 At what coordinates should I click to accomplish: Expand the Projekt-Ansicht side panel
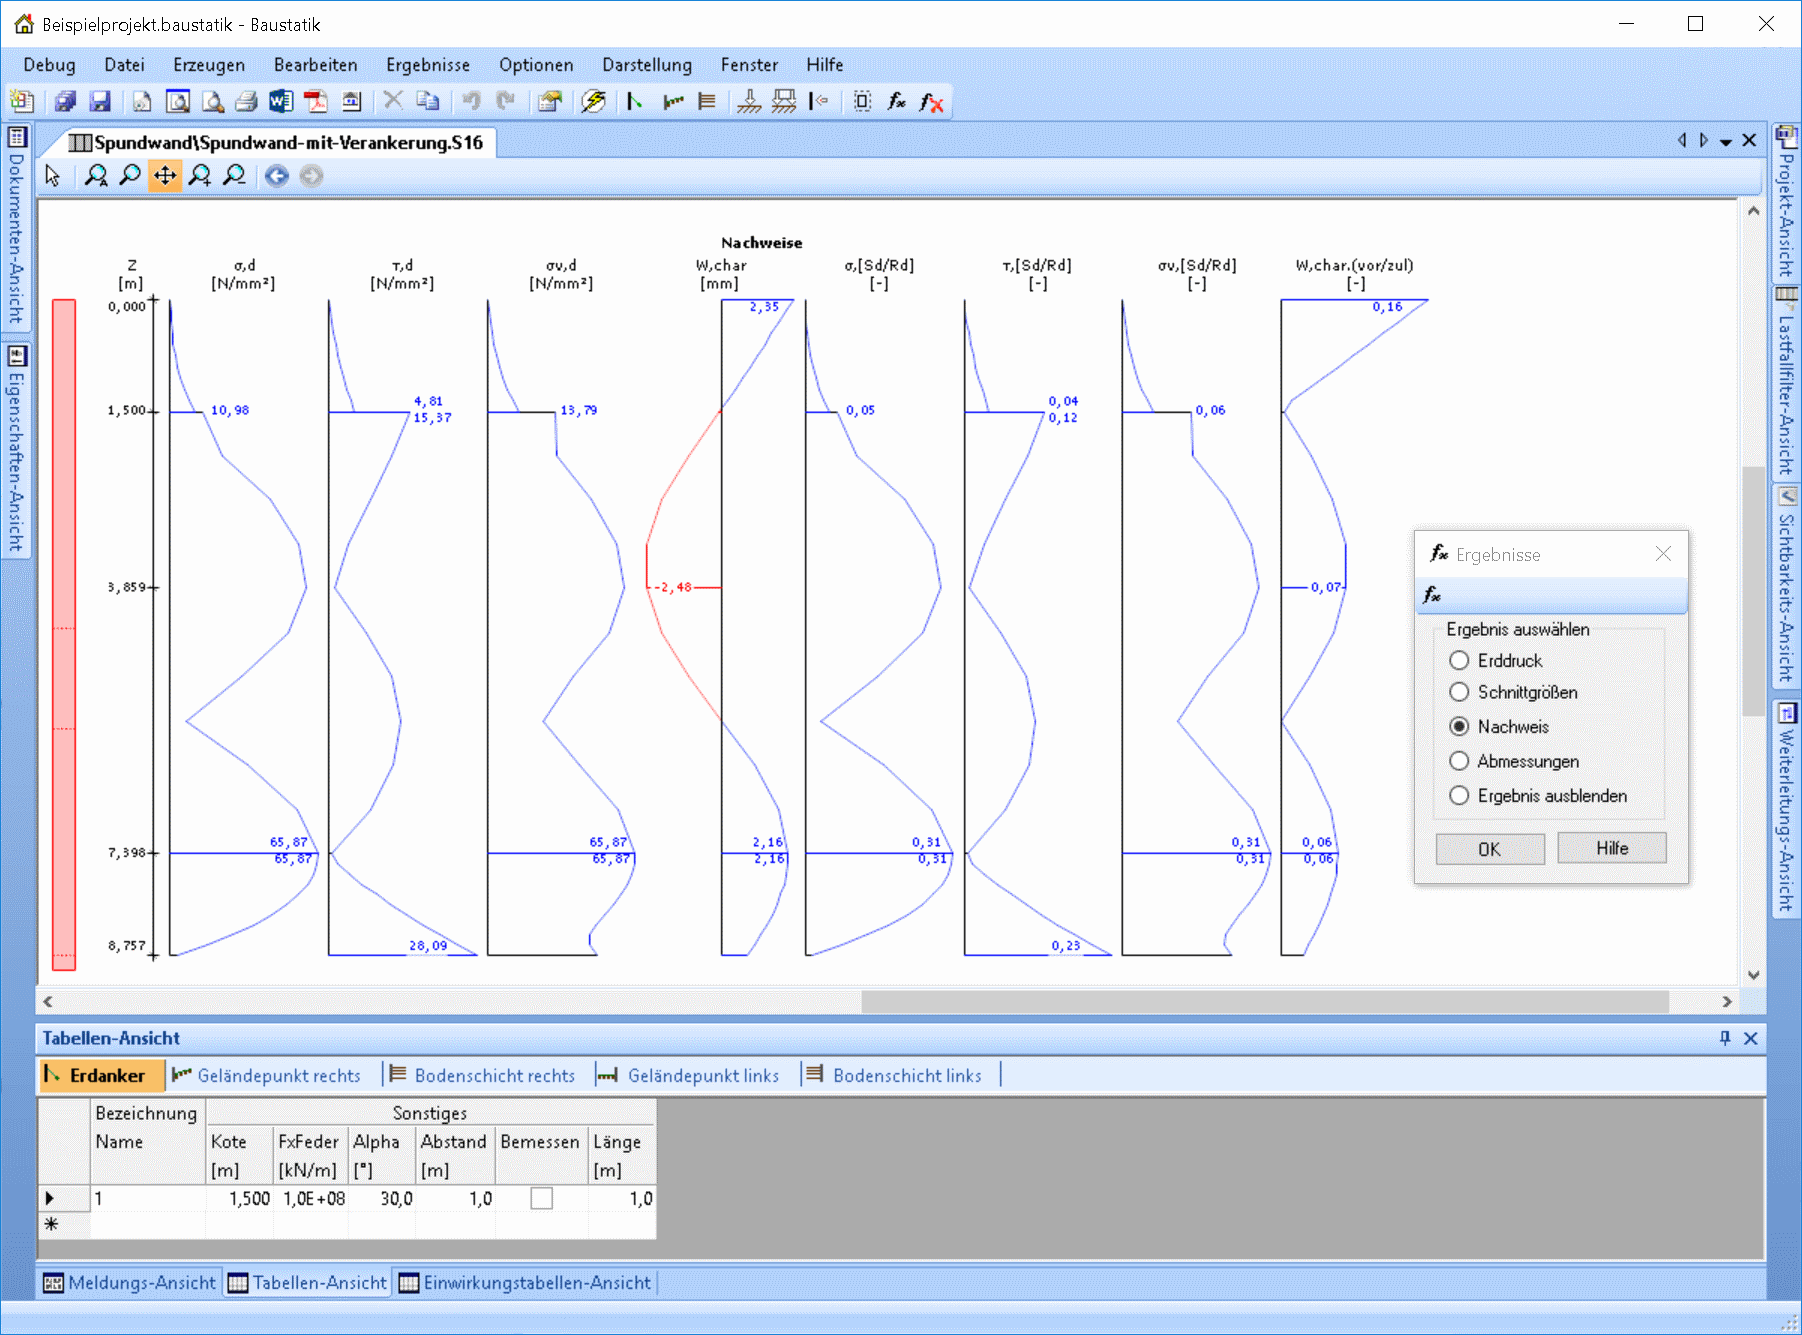coord(1786,201)
